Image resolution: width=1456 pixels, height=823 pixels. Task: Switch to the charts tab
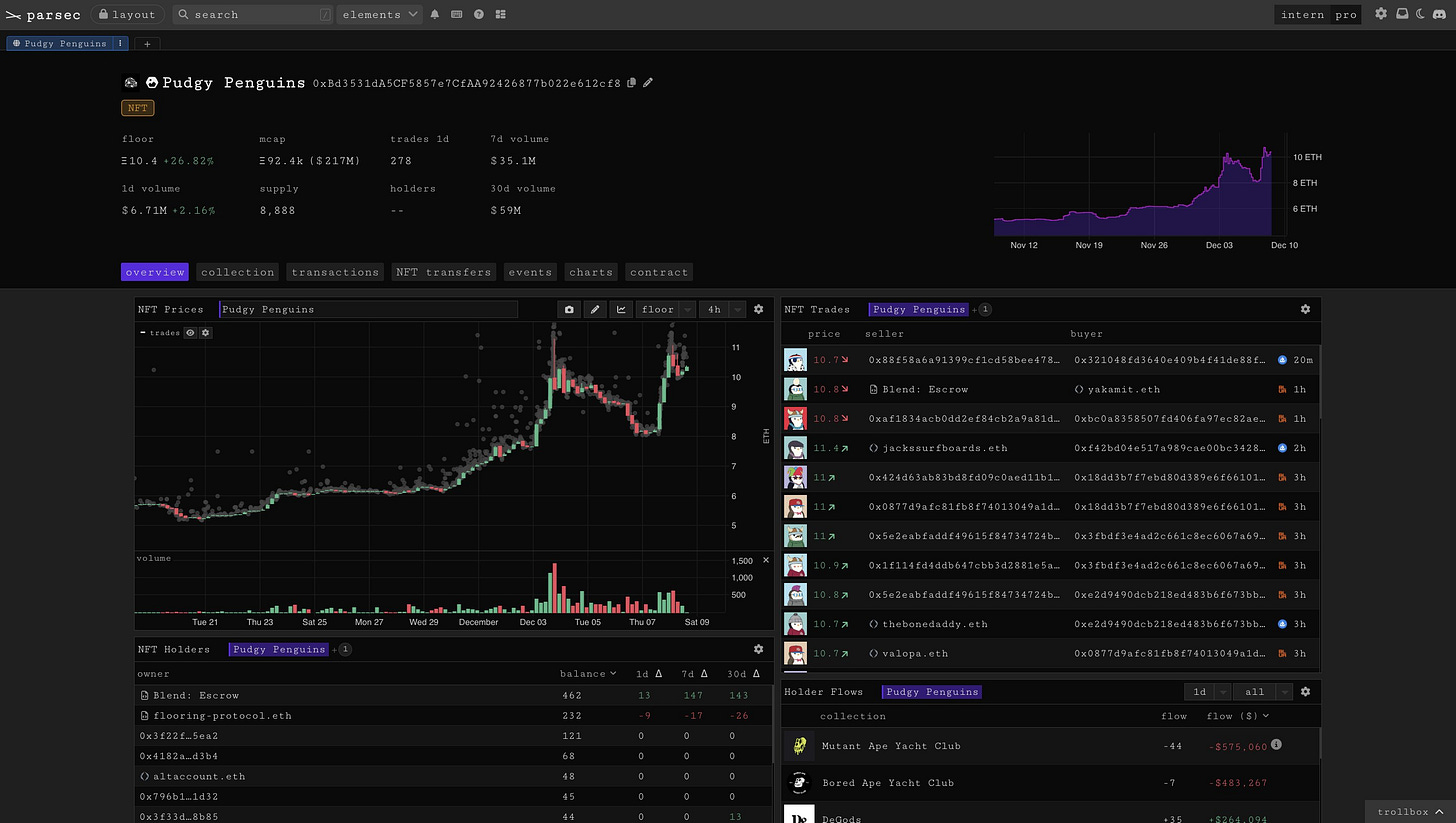tap(590, 272)
